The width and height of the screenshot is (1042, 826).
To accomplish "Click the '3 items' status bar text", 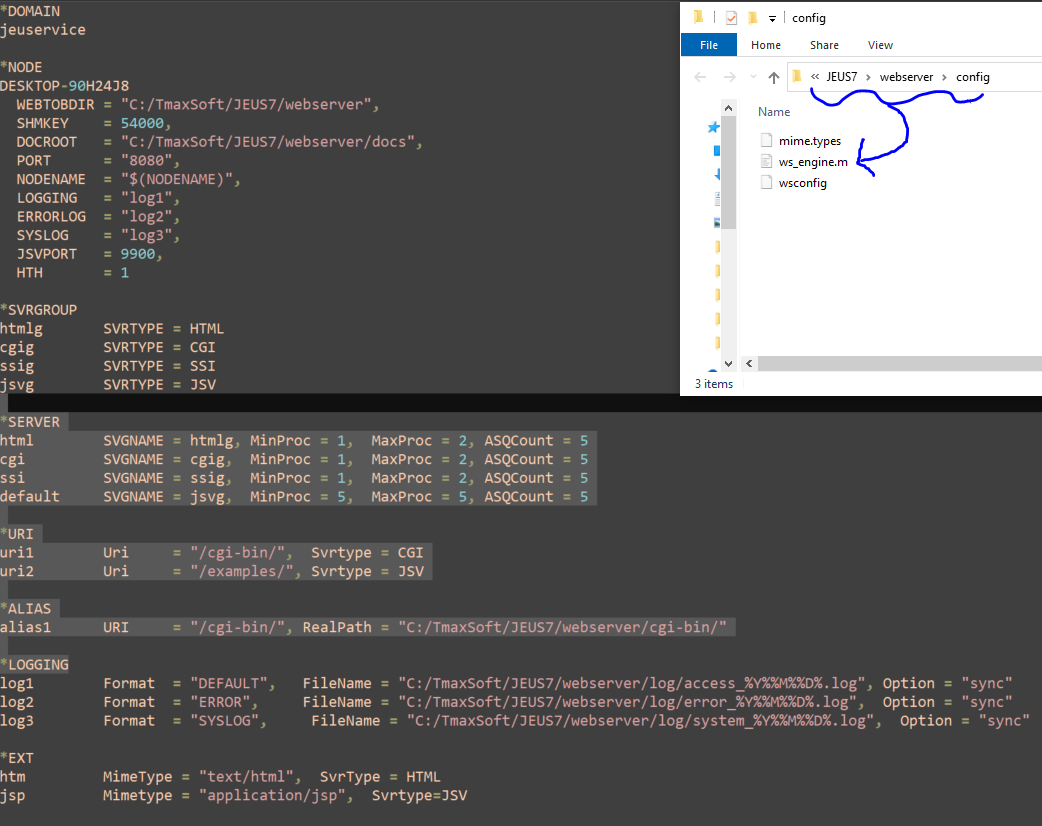I will coord(714,383).
